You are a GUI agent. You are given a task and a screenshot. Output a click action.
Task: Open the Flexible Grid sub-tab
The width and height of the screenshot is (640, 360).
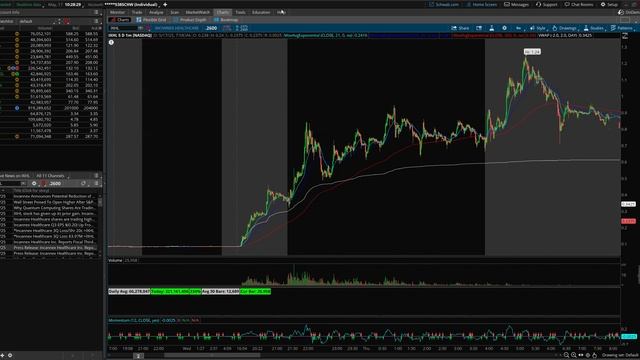tap(151, 20)
